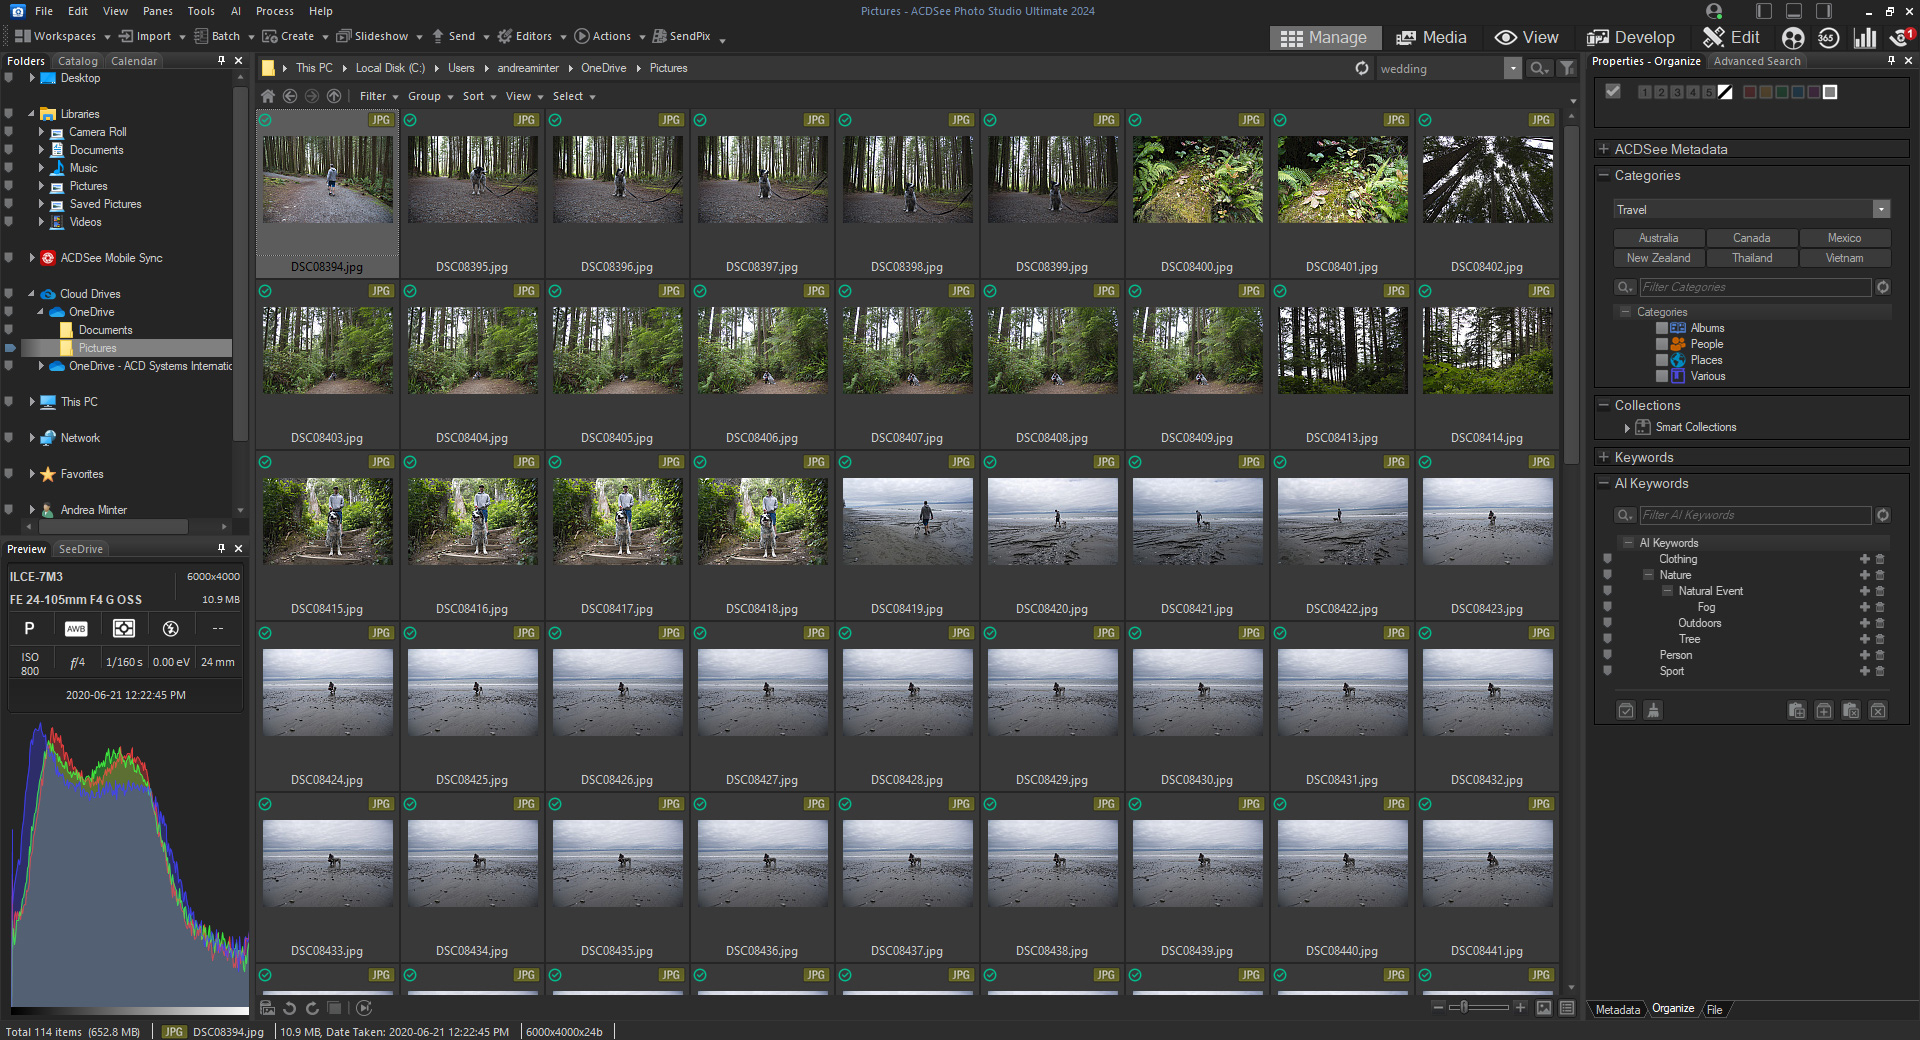Screen dimensions: 1920x1040
Task: Check the People category checkbox
Action: click(x=1662, y=344)
